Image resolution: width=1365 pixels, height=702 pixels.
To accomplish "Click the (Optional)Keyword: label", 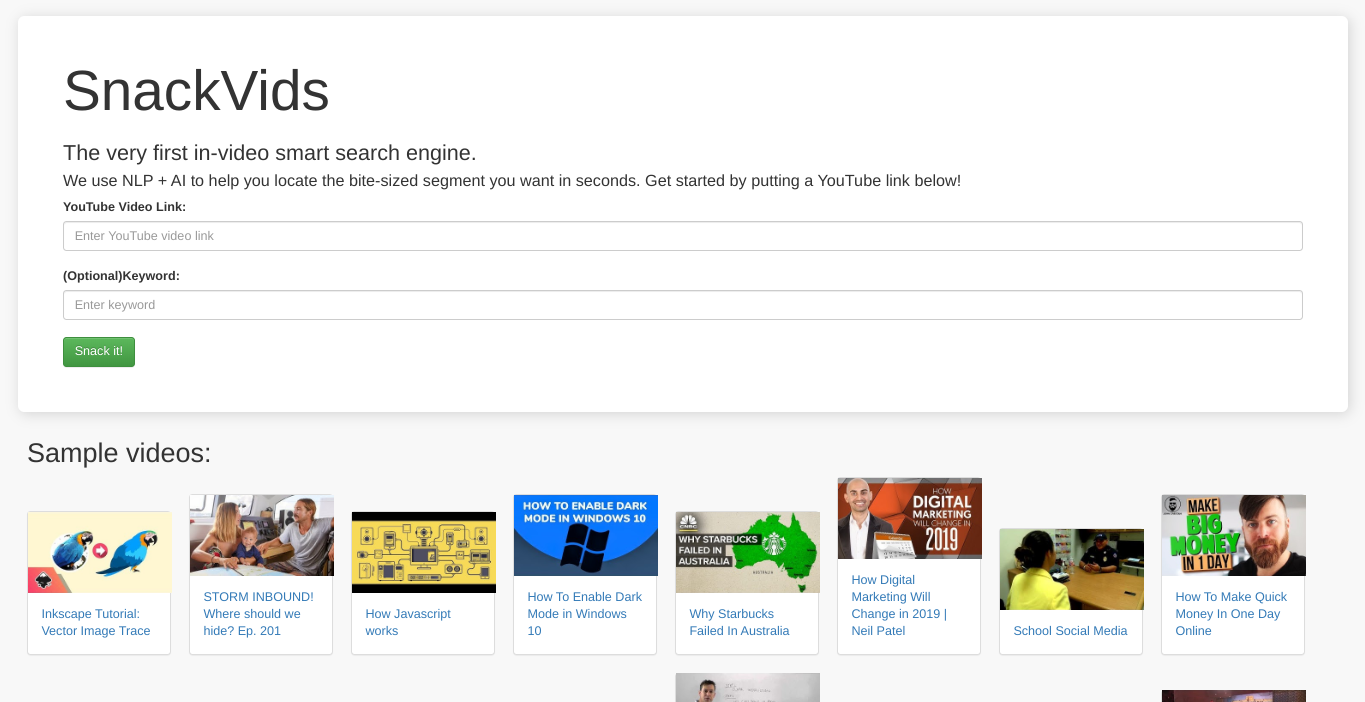I will tap(121, 276).
